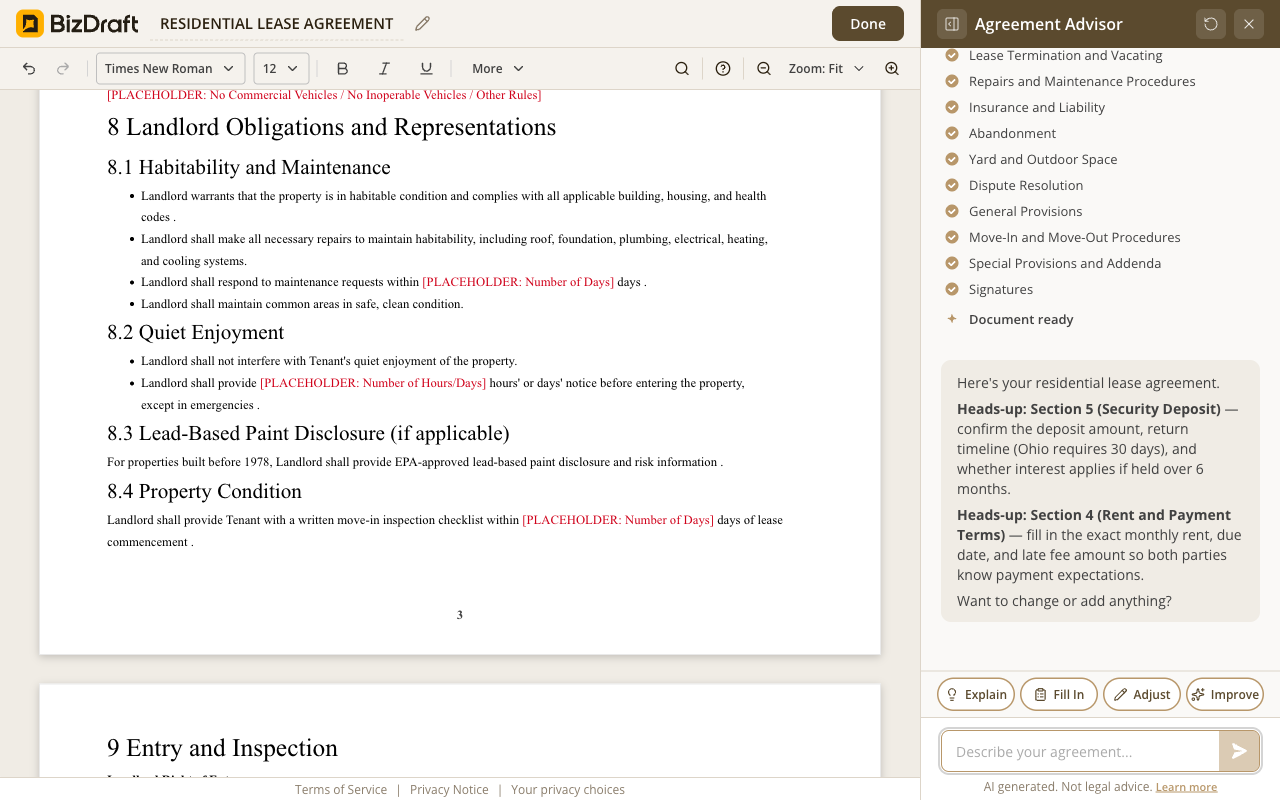Open the Times New Roman font dropdown
The image size is (1280, 800).
click(x=171, y=68)
